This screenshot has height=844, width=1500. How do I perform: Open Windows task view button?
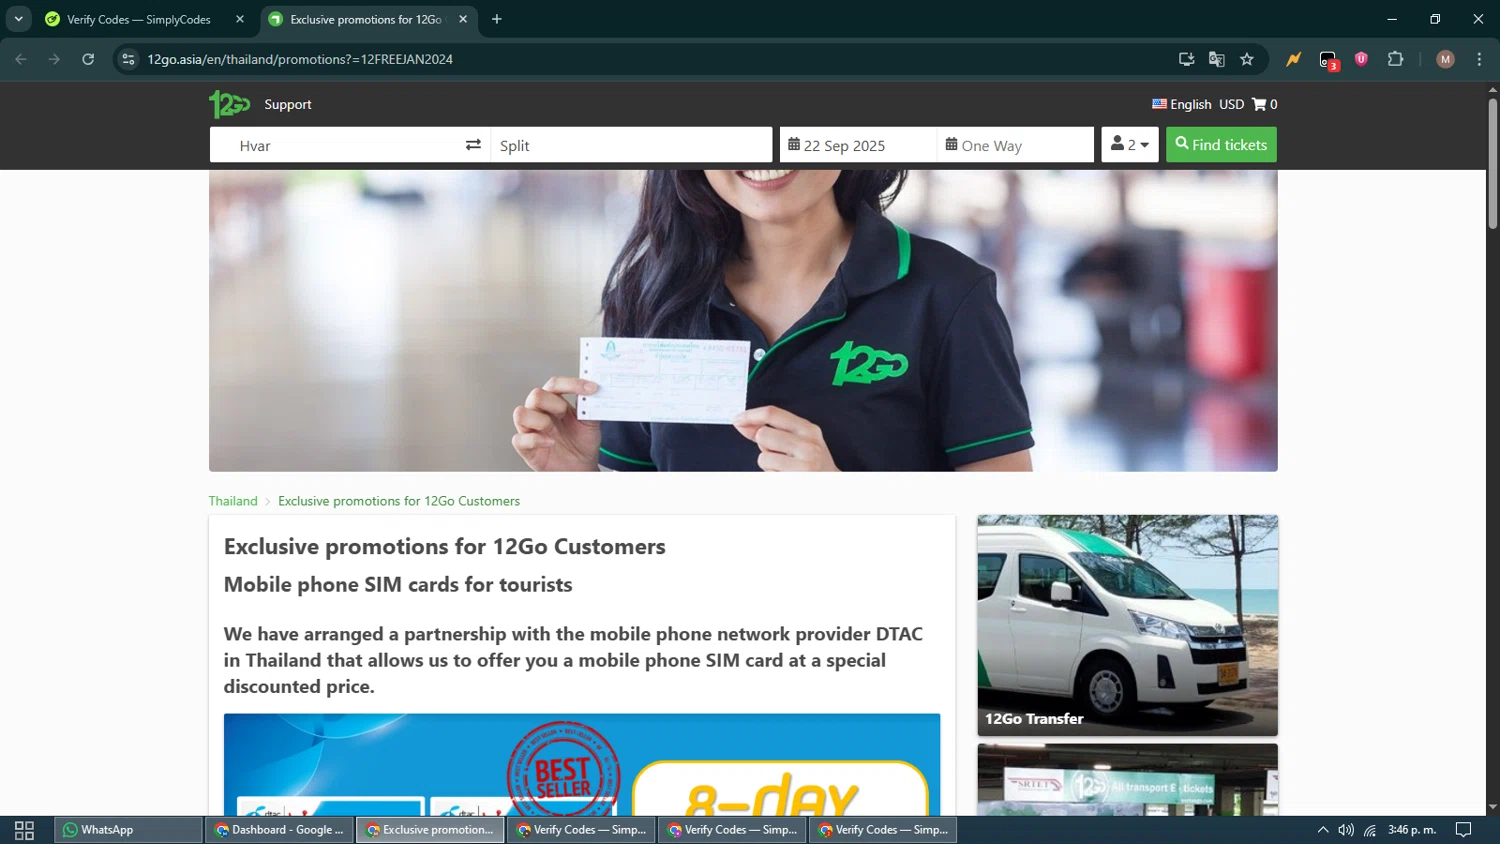click(x=25, y=830)
